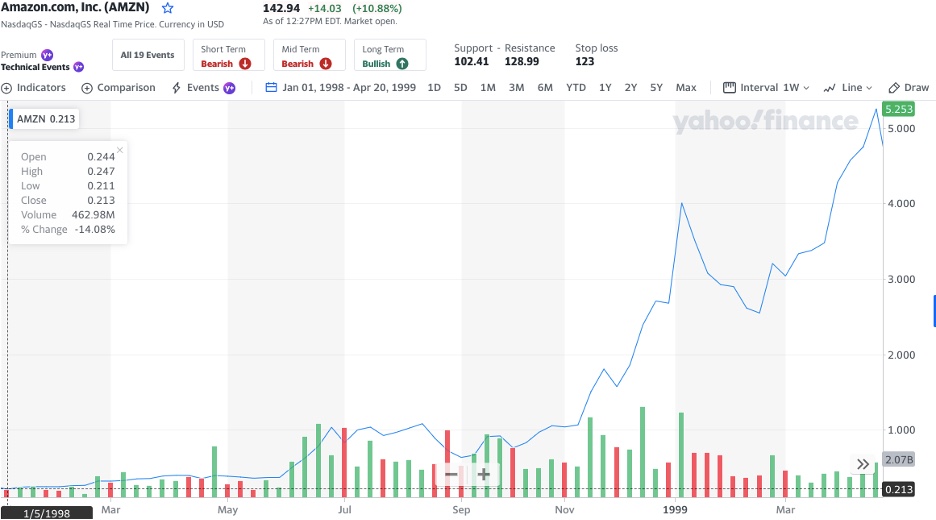Click the 1999 x-axis label

[675, 509]
